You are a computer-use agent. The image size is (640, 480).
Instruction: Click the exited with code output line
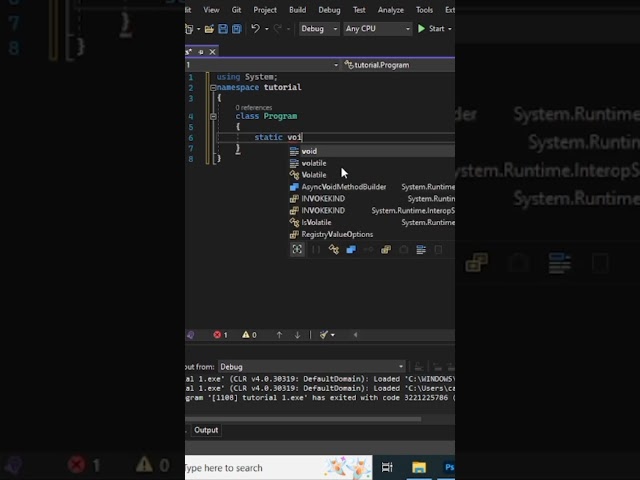tap(320, 398)
